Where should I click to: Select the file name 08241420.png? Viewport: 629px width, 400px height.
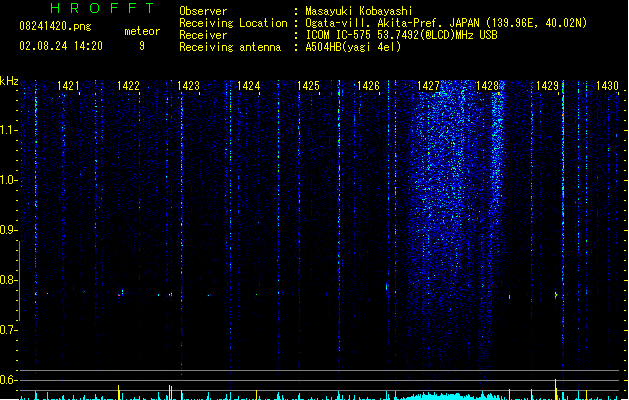click(55, 26)
